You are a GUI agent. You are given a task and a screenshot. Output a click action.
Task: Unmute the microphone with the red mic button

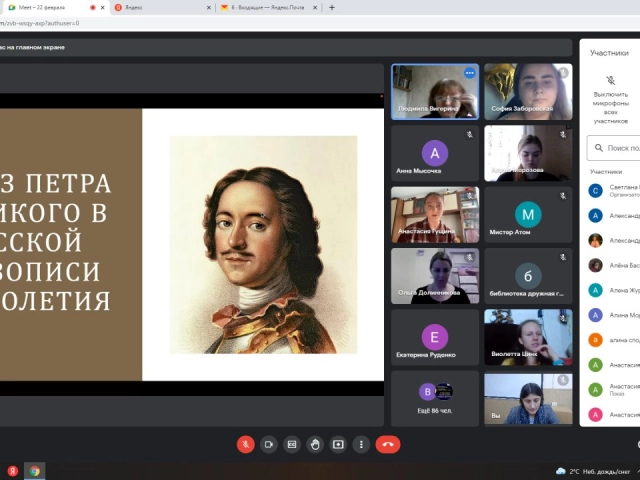[x=246, y=444]
